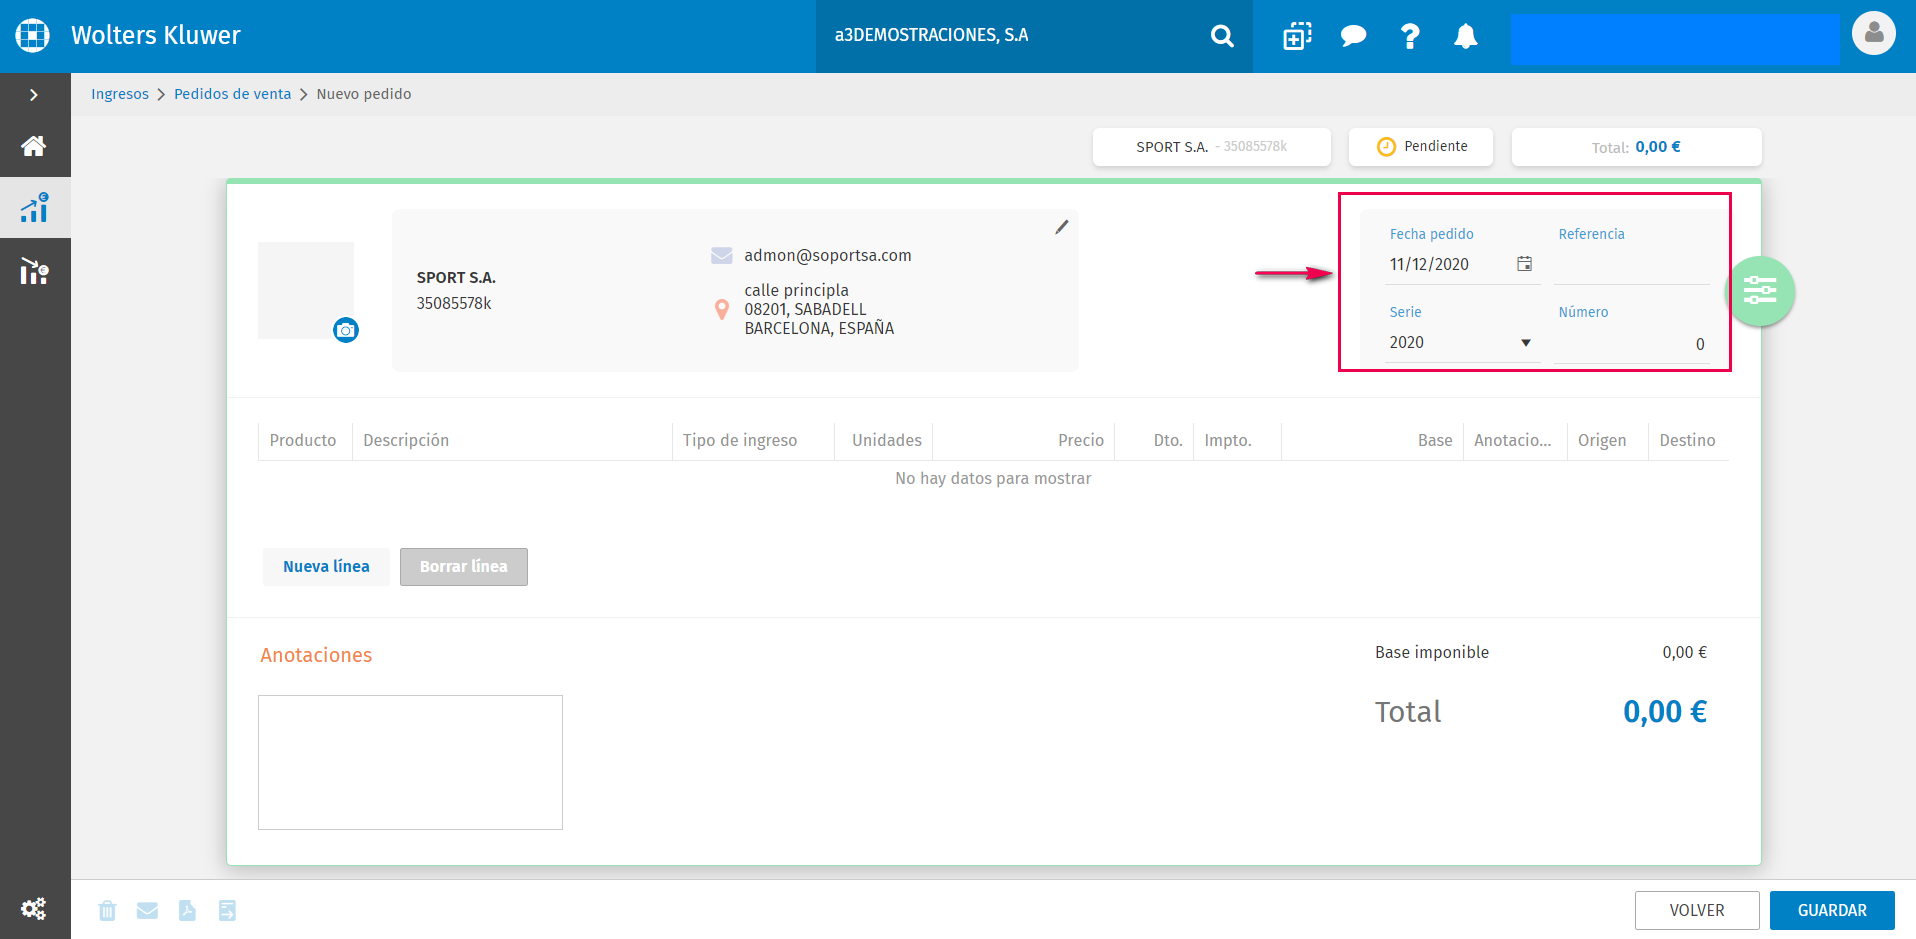Click the Nueva línea button
1916x939 pixels.
(x=326, y=567)
